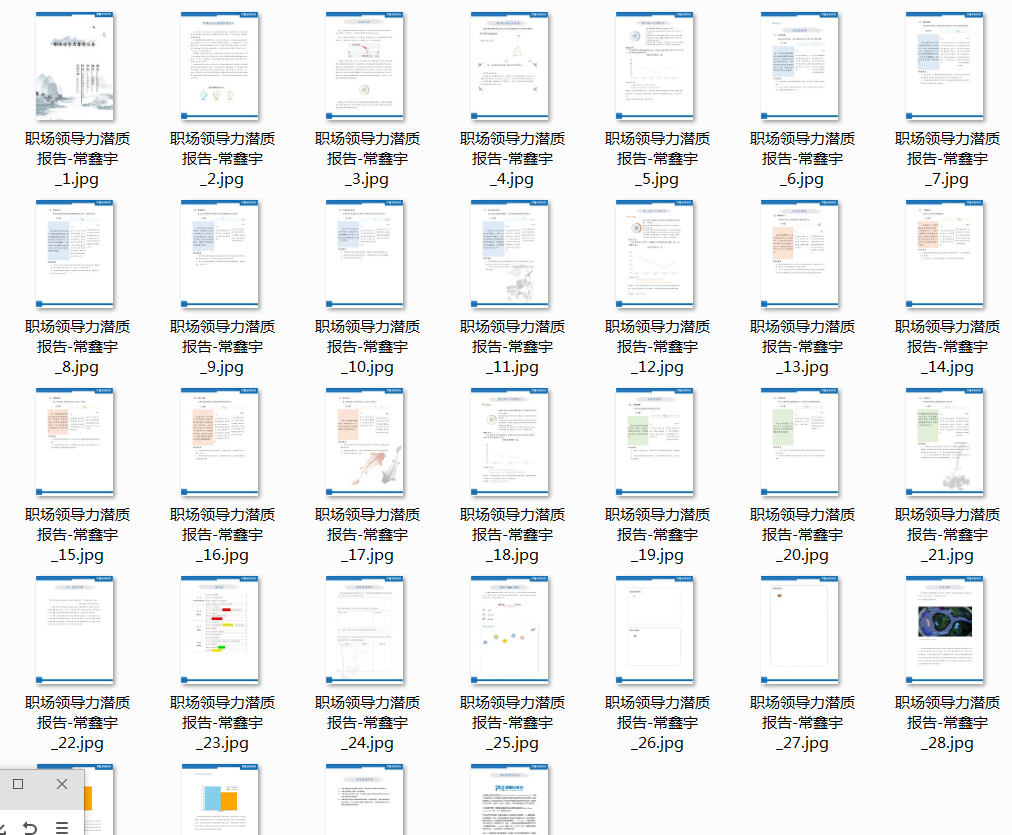The height and width of the screenshot is (835, 1012).
Task: Click file name label of 职场领导力潜质报告-常鑫宇_26.jpg
Action: click(x=656, y=723)
